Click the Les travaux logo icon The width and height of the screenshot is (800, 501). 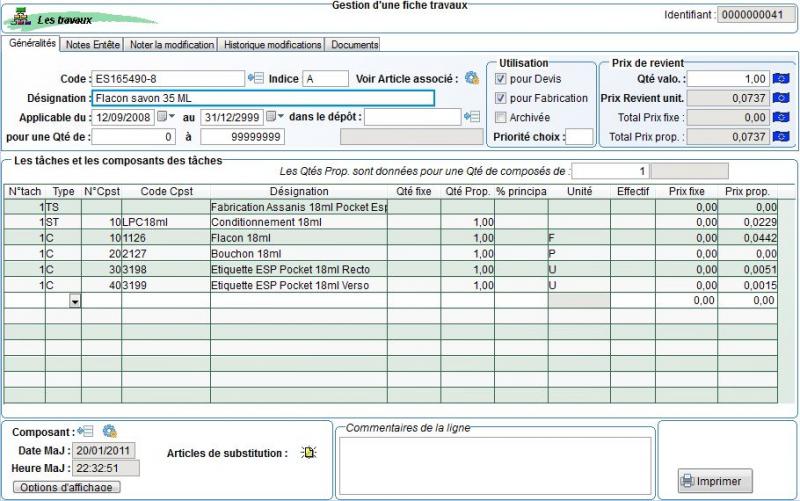[x=21, y=18]
